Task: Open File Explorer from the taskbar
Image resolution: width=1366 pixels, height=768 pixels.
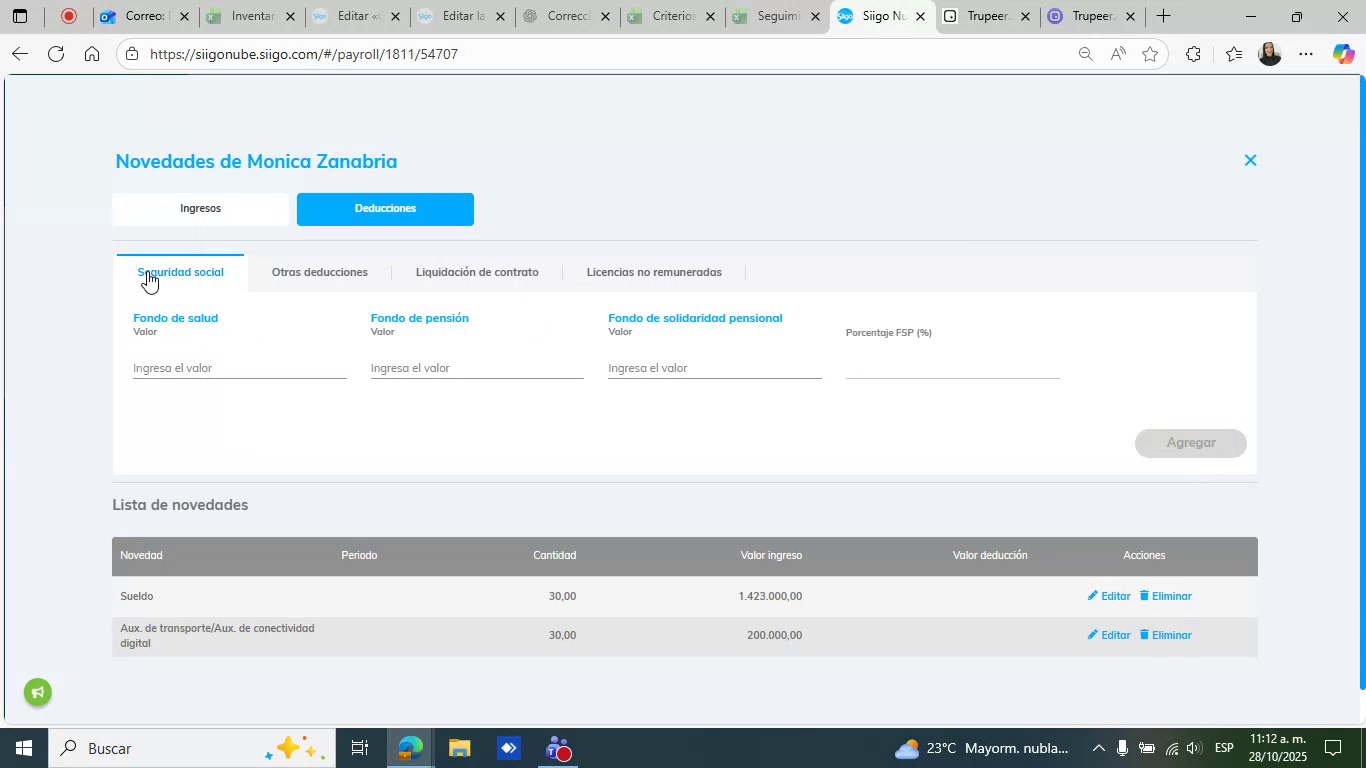Action: (459, 748)
